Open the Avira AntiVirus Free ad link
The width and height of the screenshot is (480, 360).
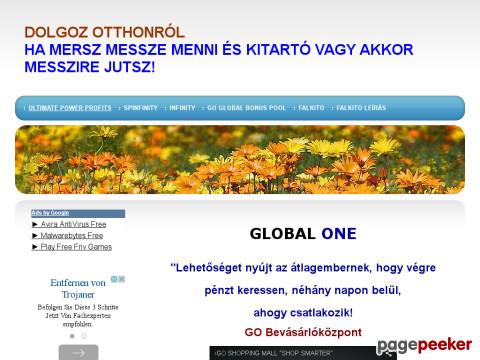pos(73,224)
